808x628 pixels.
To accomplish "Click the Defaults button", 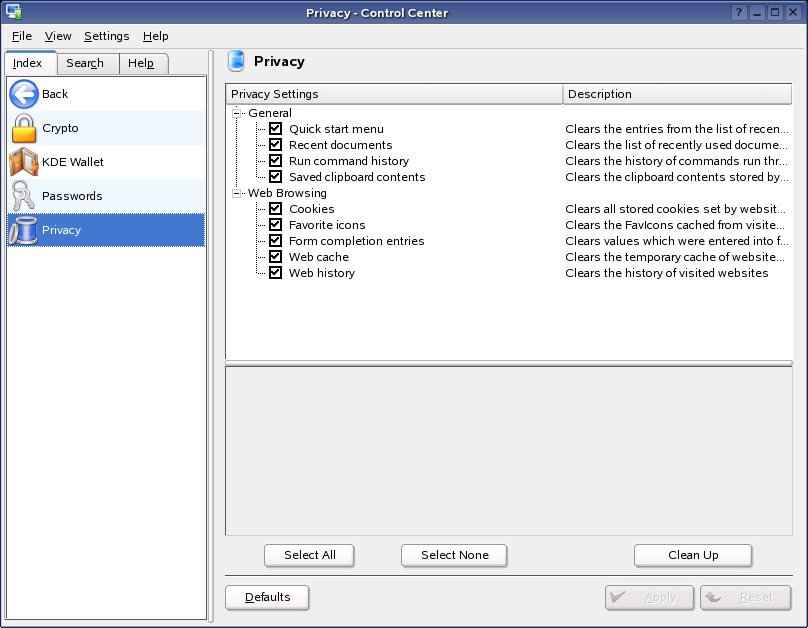I will click(x=267, y=597).
